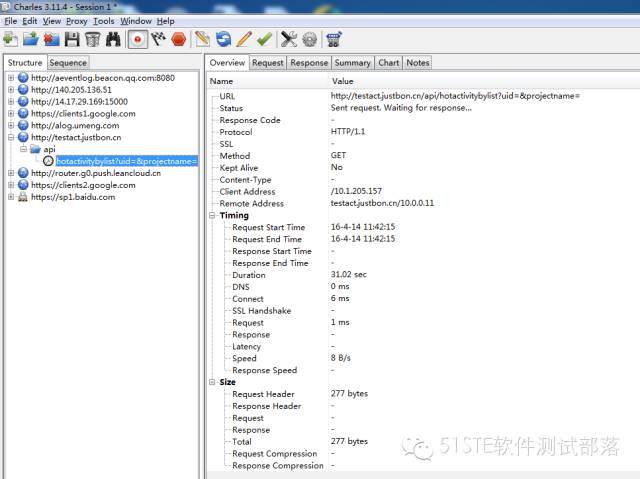Expand the alog.umeng.com node
The height and width of the screenshot is (479, 640).
11,125
